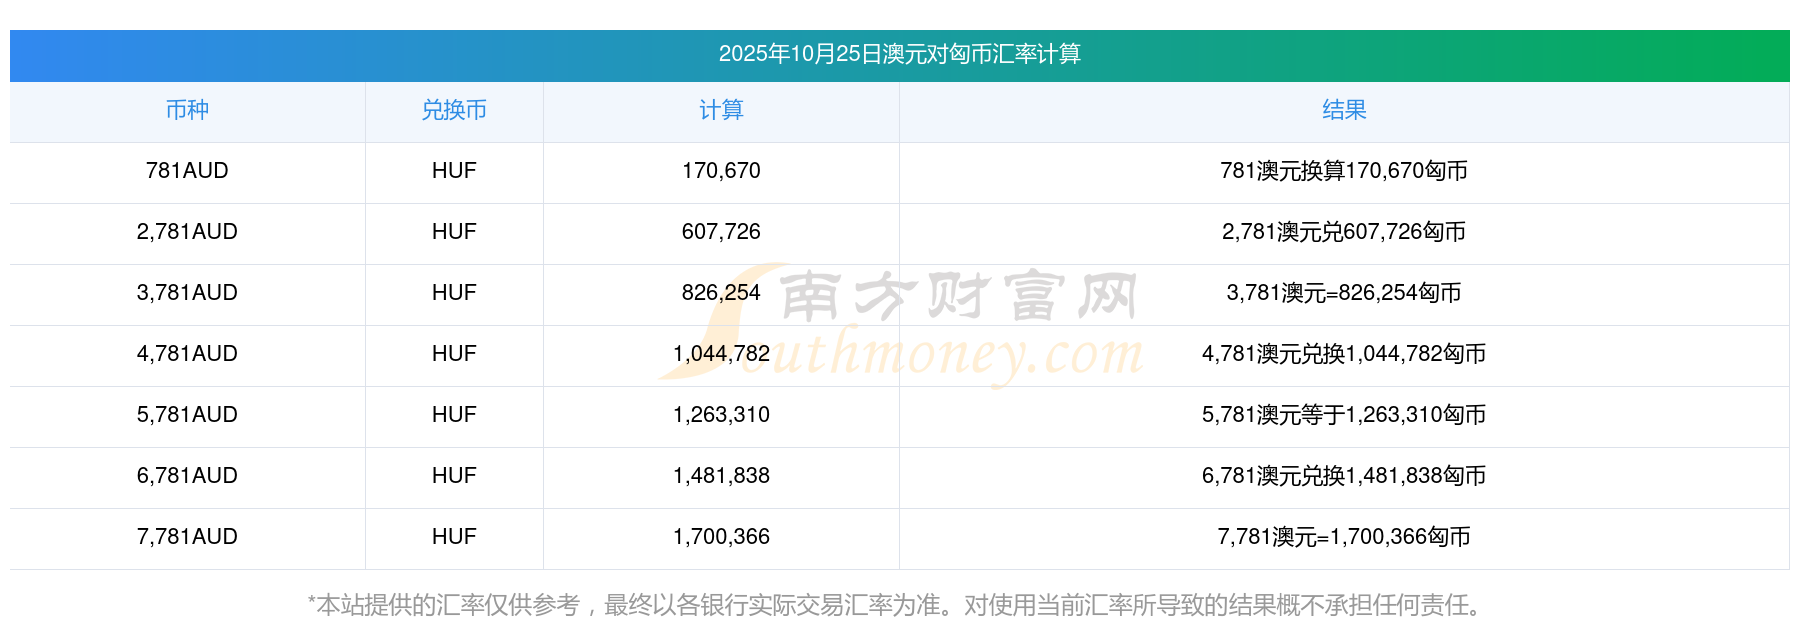1800x636 pixels.
Task: Click result text 781澳元换算170,670匈币
Action: (x=1343, y=171)
